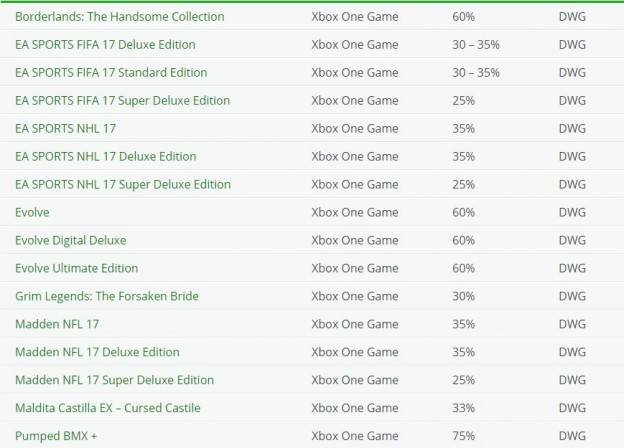Open EA SPORTS FIFA 17 Deluxe Edition link
Screen dimensions: 624x448
click(105, 45)
